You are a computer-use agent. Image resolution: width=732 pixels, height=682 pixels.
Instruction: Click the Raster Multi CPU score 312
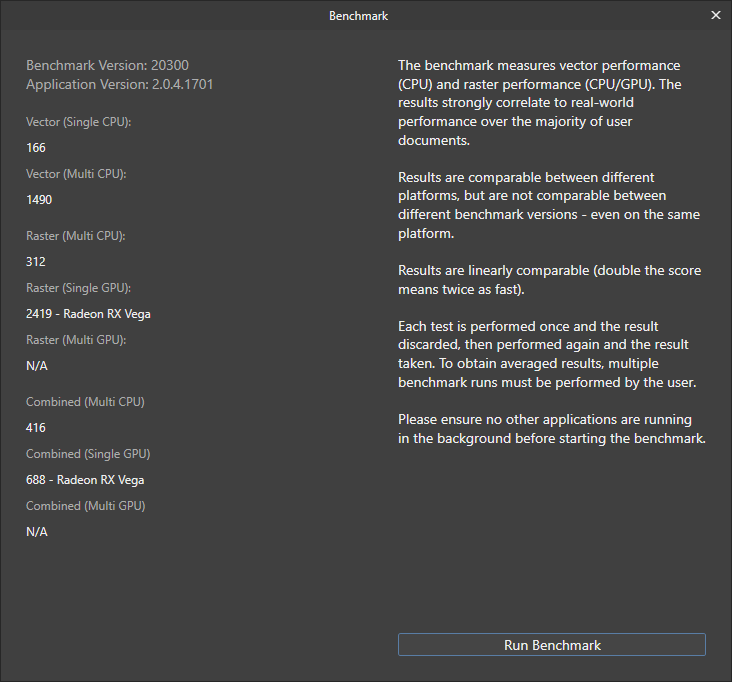click(x=36, y=262)
